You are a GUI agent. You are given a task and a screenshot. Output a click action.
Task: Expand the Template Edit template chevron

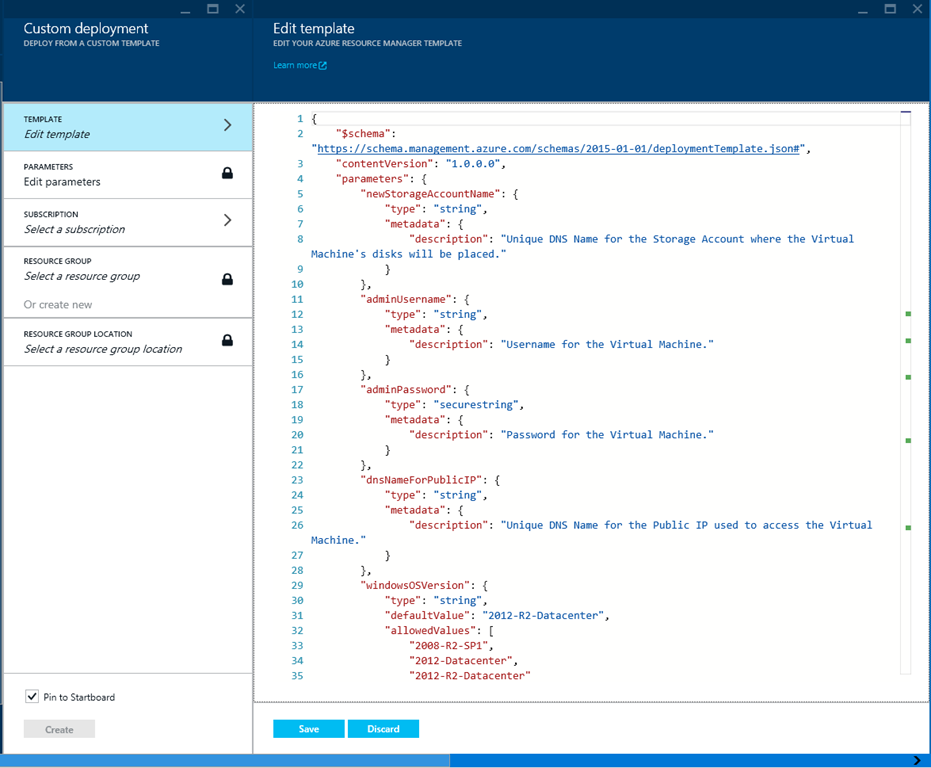(227, 126)
